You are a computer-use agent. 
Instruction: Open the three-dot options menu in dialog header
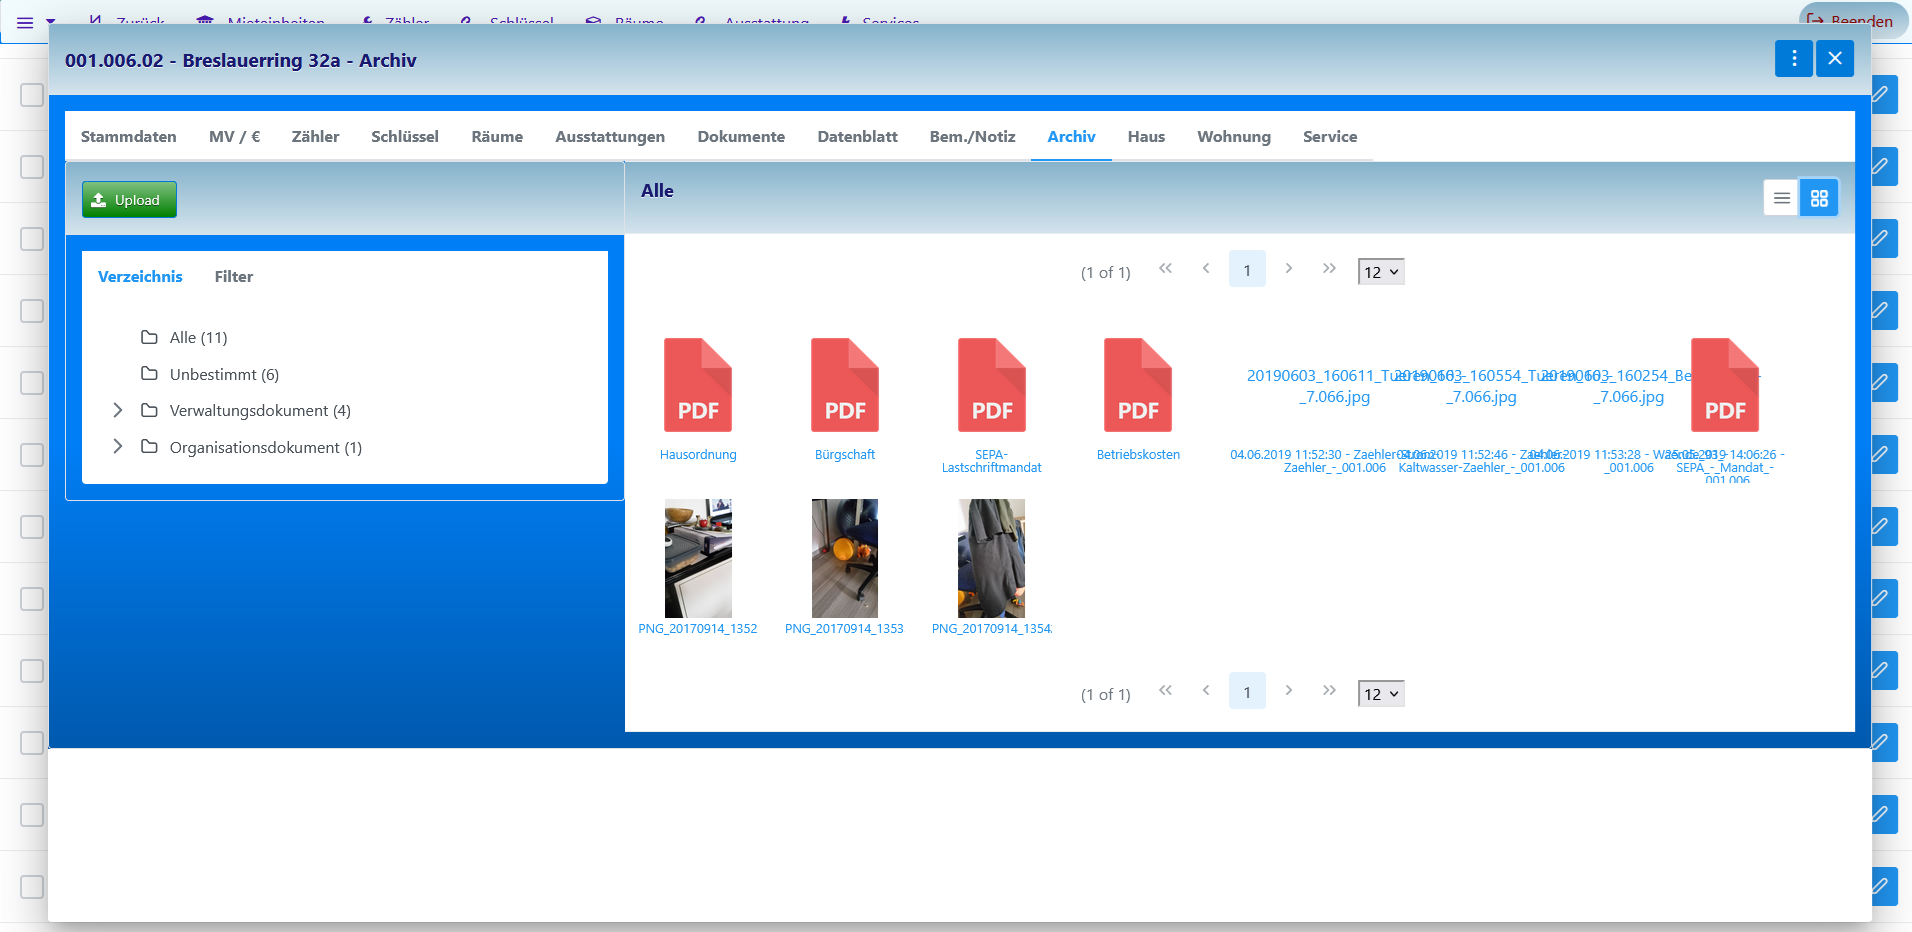1794,59
